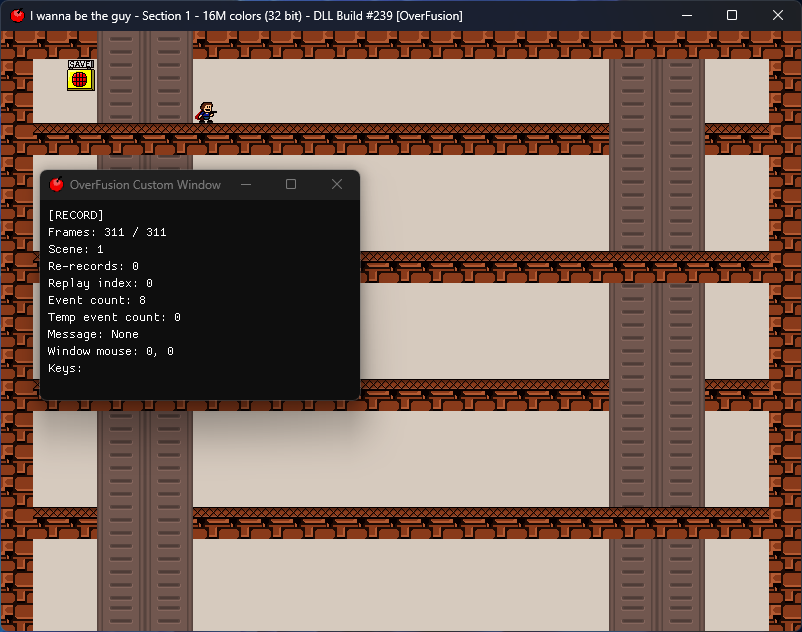Click the game window title text

pos(246,16)
